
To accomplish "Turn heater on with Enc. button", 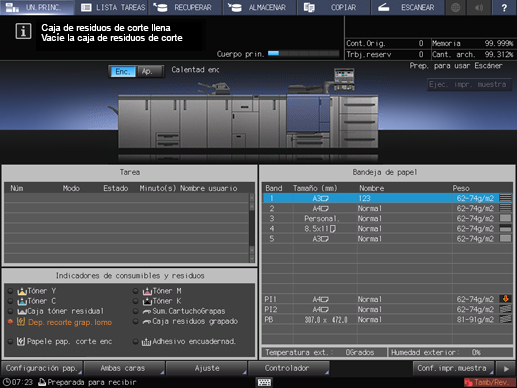I will 123,71.
